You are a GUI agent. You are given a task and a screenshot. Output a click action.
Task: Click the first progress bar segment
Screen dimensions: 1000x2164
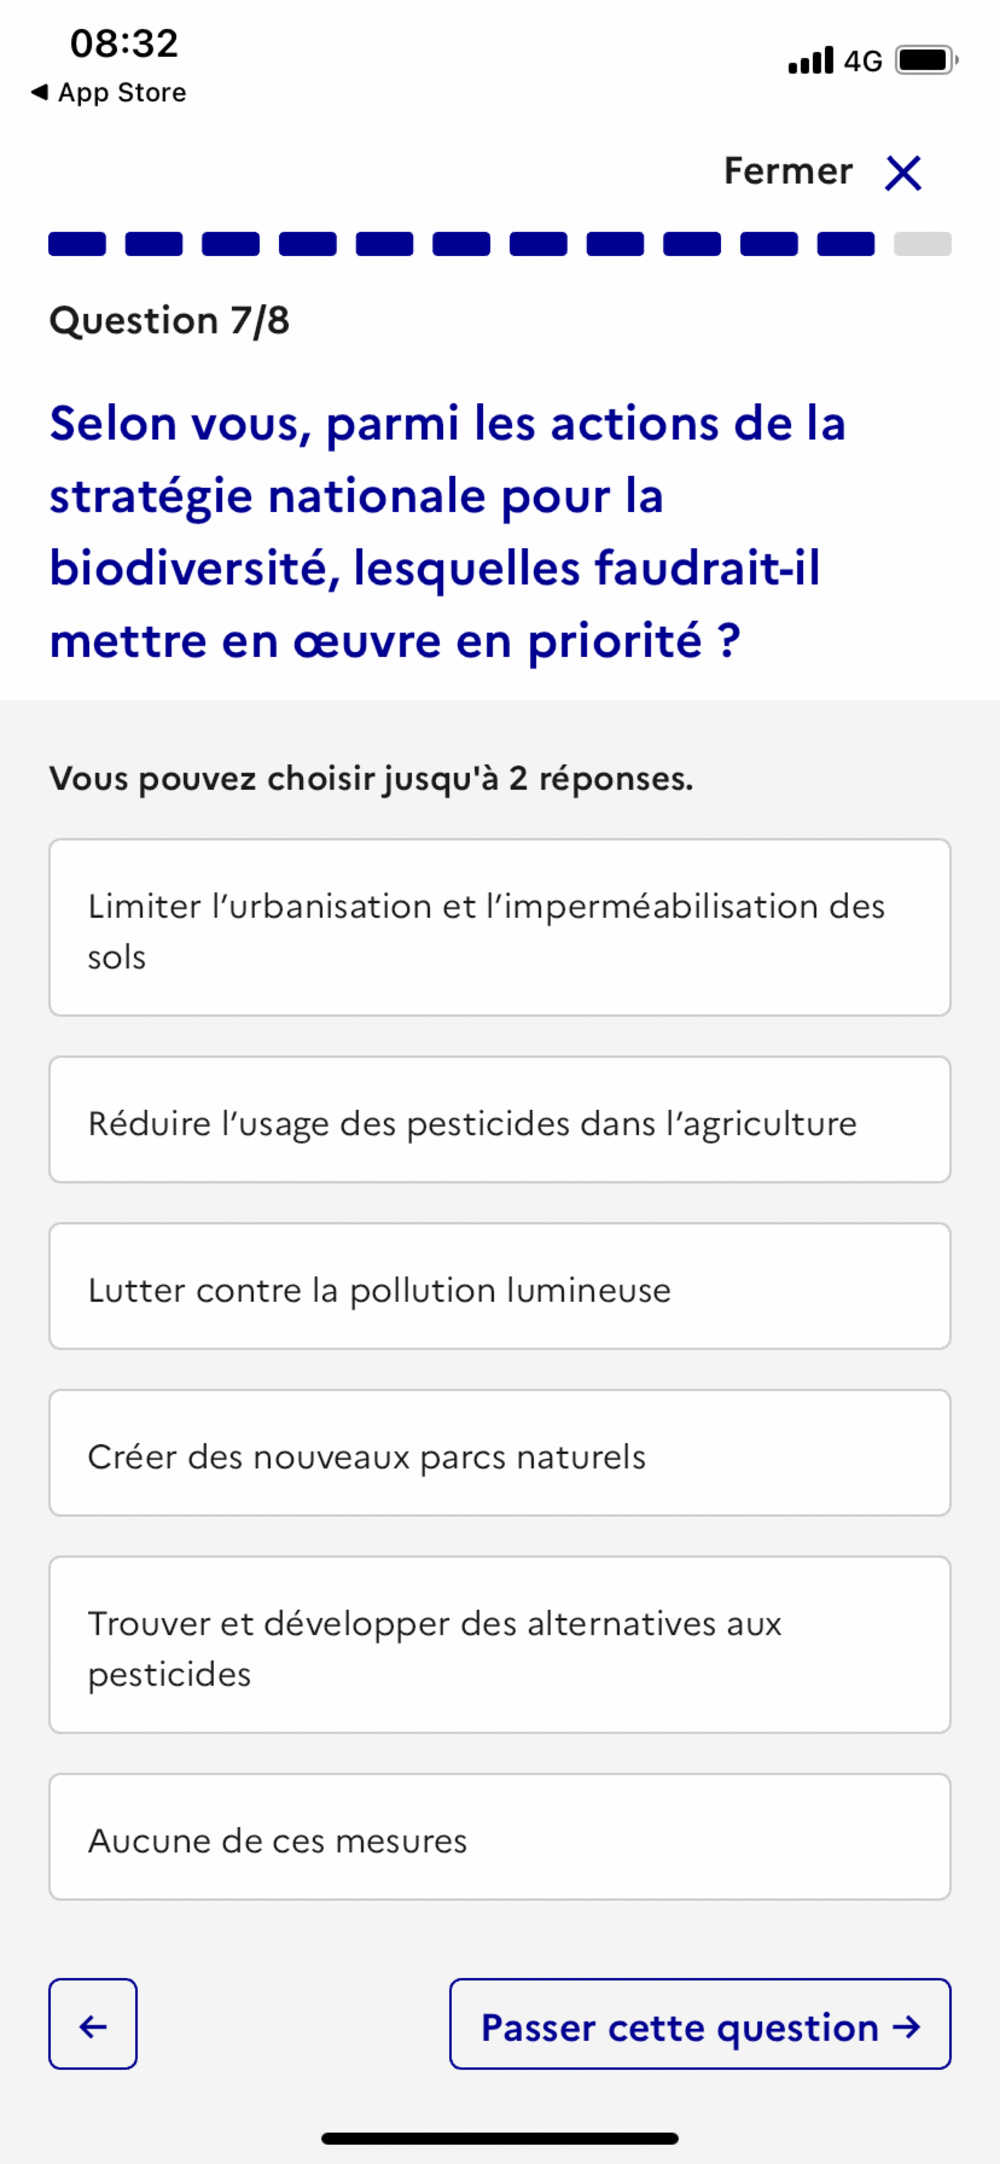77,244
